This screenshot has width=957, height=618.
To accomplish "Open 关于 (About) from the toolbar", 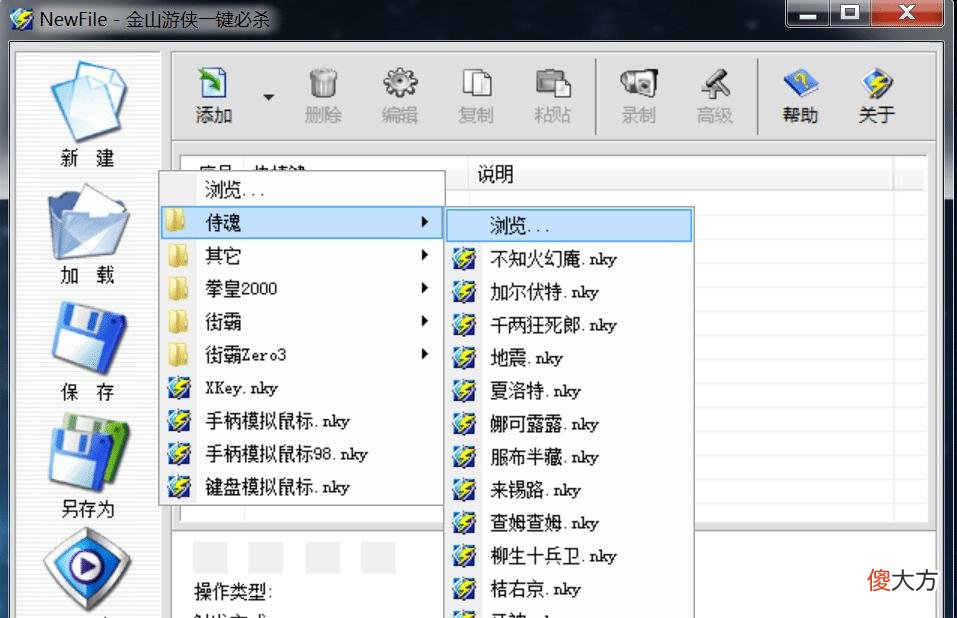I will click(x=877, y=96).
